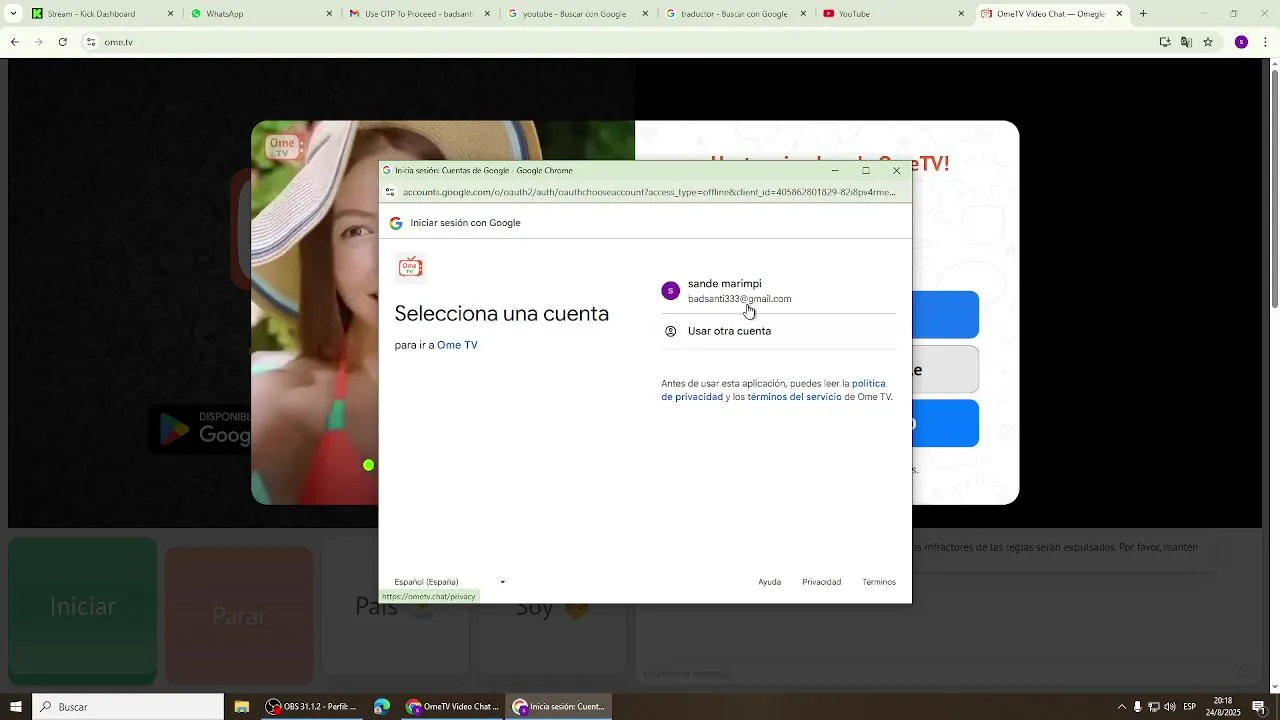1280x720 pixels.
Task: Close the Stream - Kick Dashboard tab
Action: (171, 14)
